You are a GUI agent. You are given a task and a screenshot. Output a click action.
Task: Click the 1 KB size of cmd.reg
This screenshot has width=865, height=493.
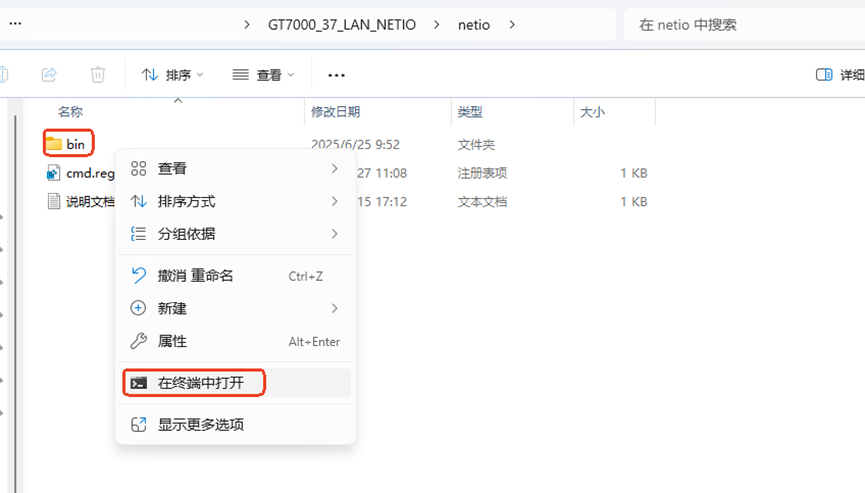point(633,173)
